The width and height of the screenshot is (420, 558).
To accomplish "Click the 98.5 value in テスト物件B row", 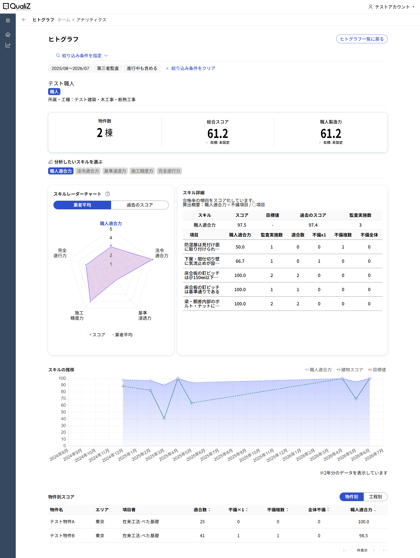I will pyautogui.click(x=363, y=536).
